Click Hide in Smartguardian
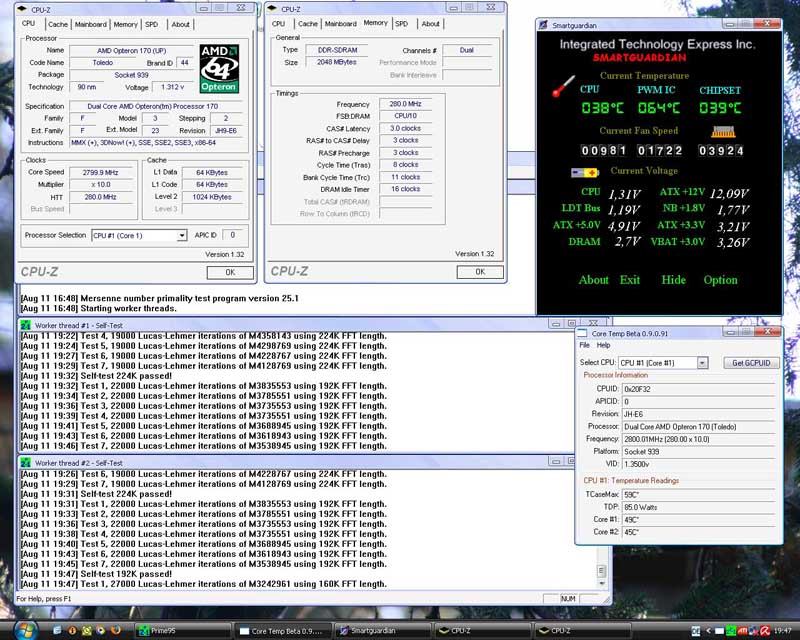This screenshot has width=800, height=640. point(673,280)
